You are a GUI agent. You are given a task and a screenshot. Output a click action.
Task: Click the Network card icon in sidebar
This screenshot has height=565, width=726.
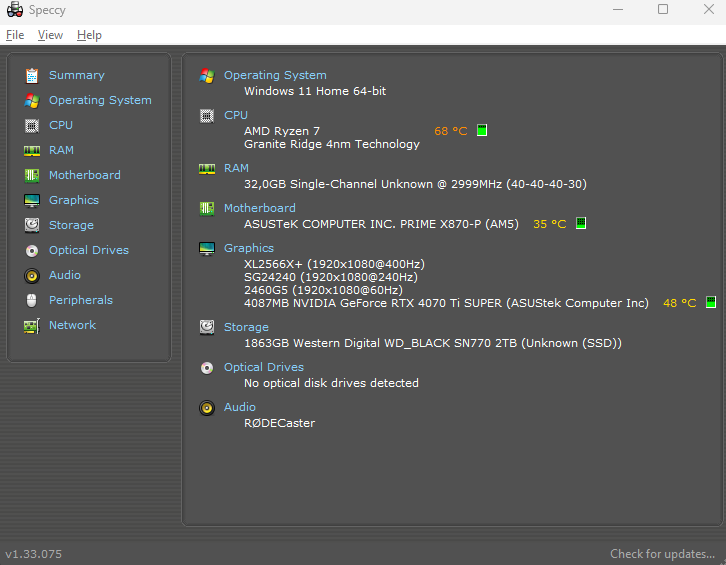(31, 326)
